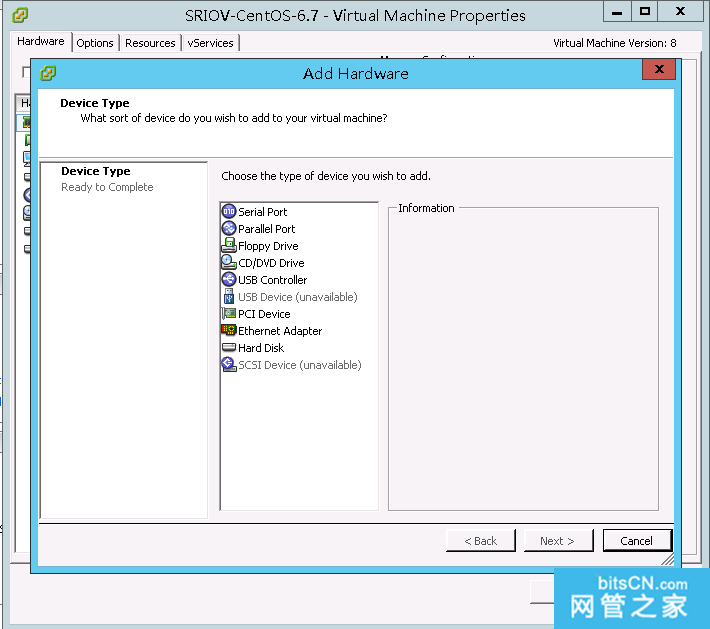Toggle the checkbox behind the Add Hardware dialog
The image size is (710, 629).
[x=26, y=72]
